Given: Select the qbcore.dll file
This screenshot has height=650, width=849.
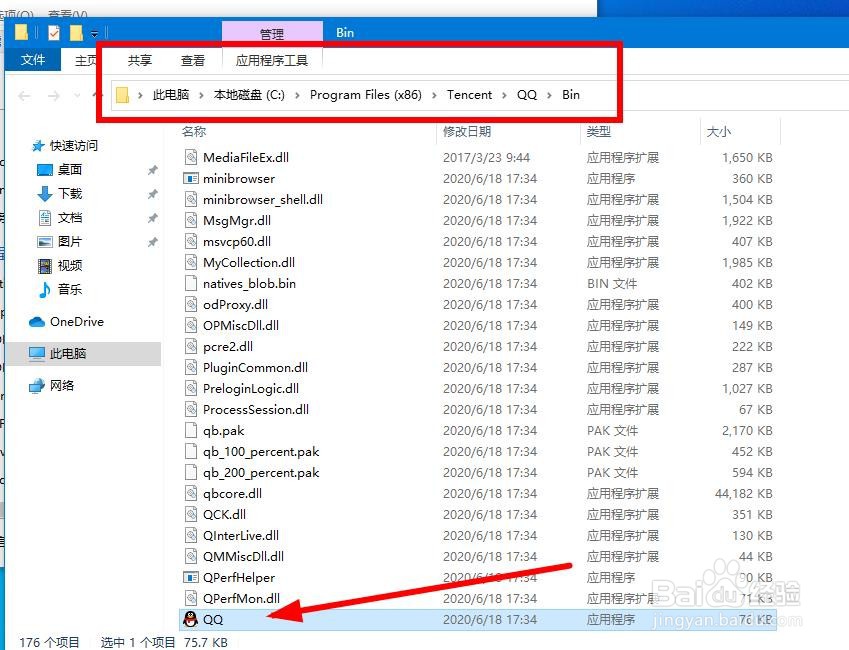Looking at the screenshot, I should pos(232,494).
